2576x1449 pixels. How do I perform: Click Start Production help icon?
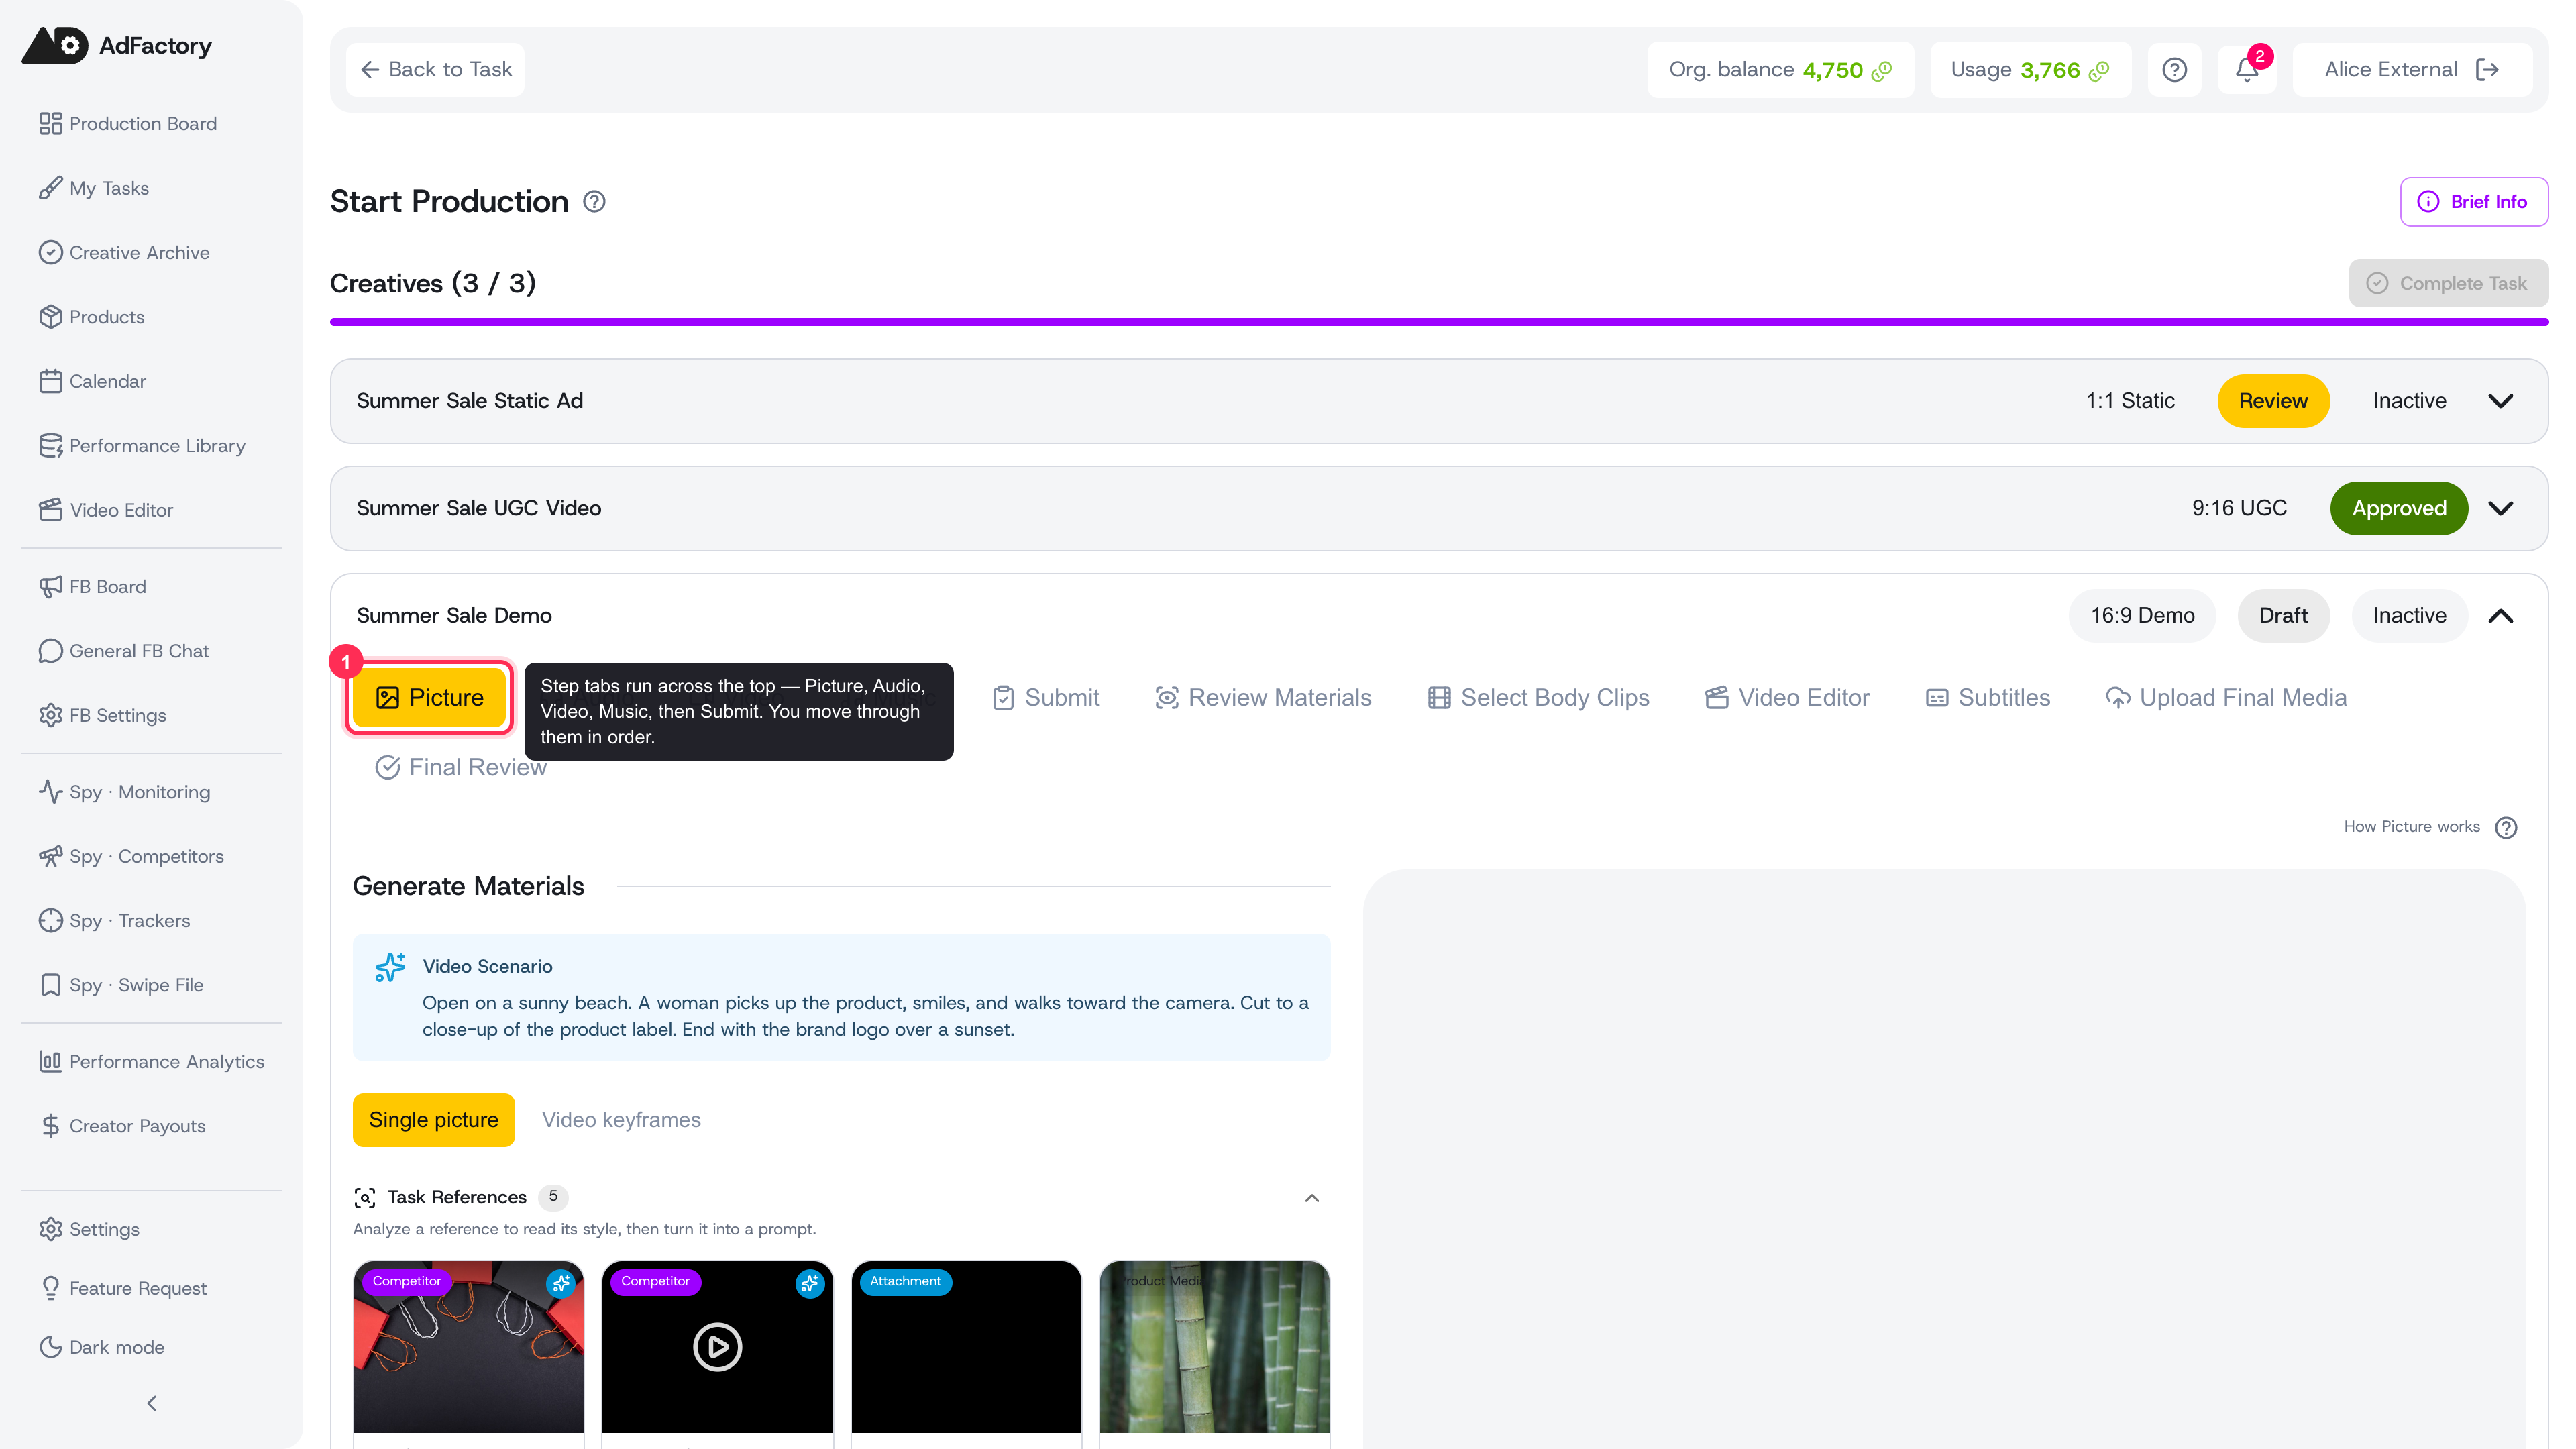tap(594, 202)
